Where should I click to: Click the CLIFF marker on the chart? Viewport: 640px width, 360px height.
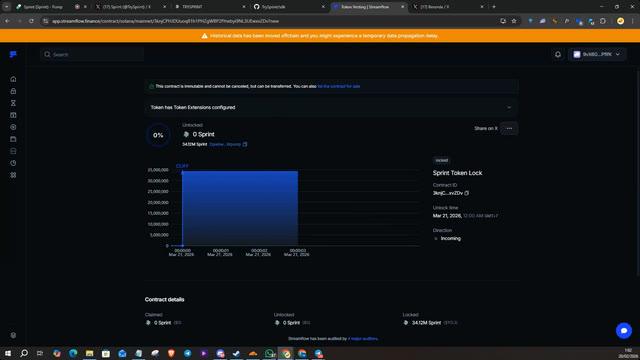182,166
